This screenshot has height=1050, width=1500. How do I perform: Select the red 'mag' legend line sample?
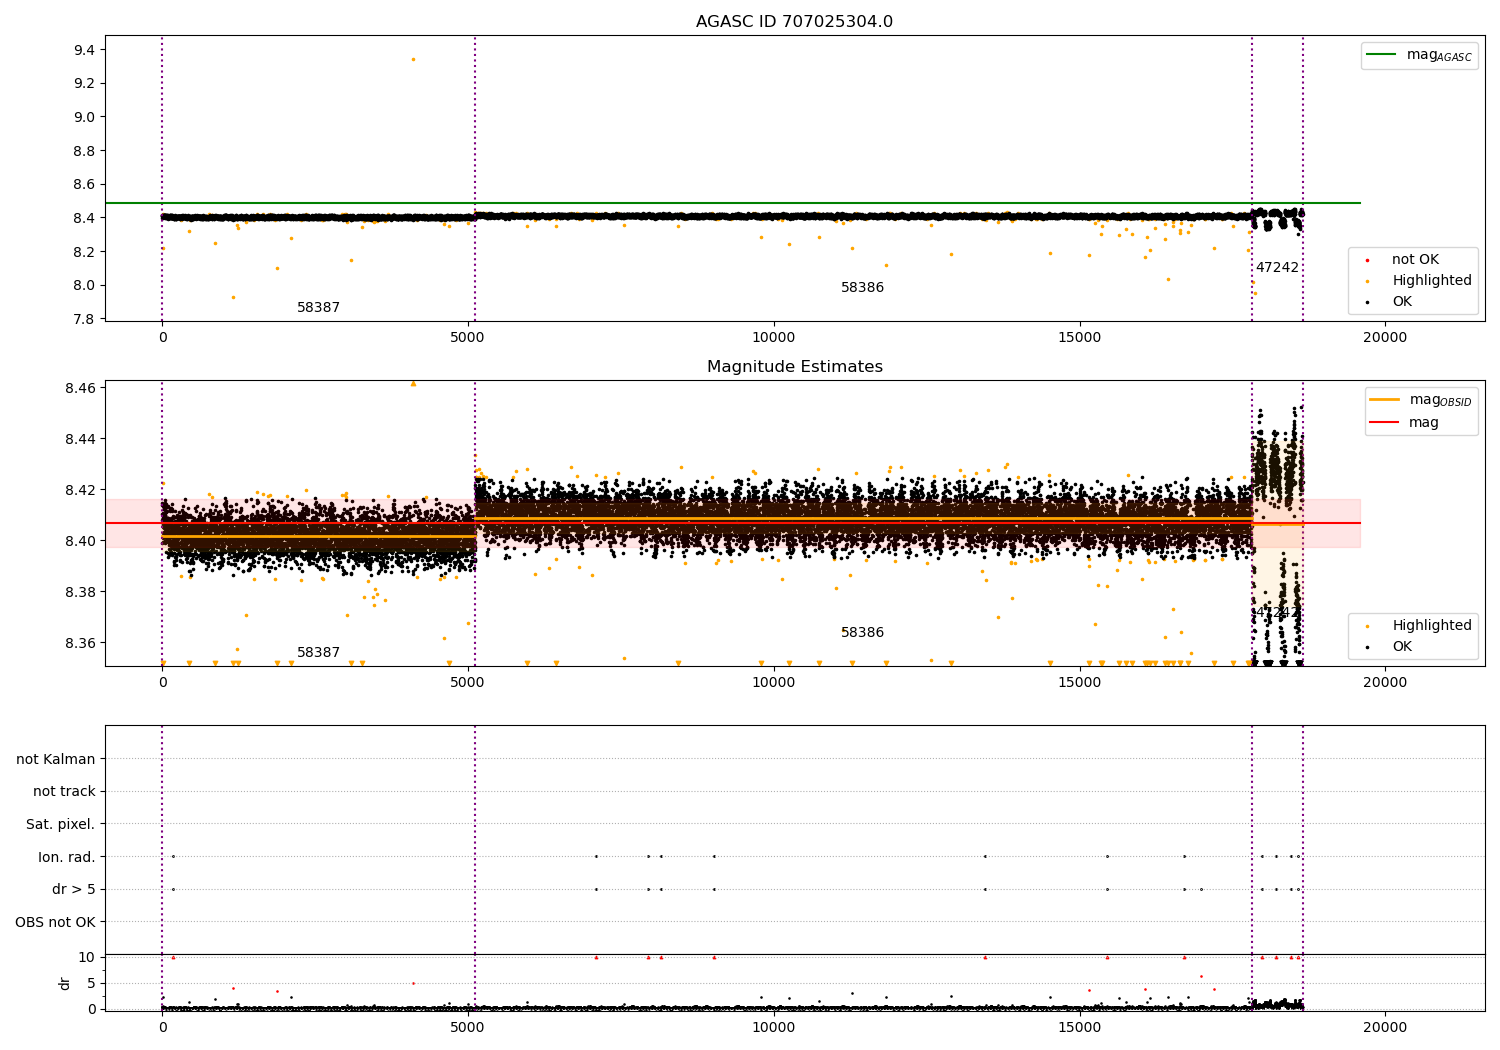[x=1384, y=423]
